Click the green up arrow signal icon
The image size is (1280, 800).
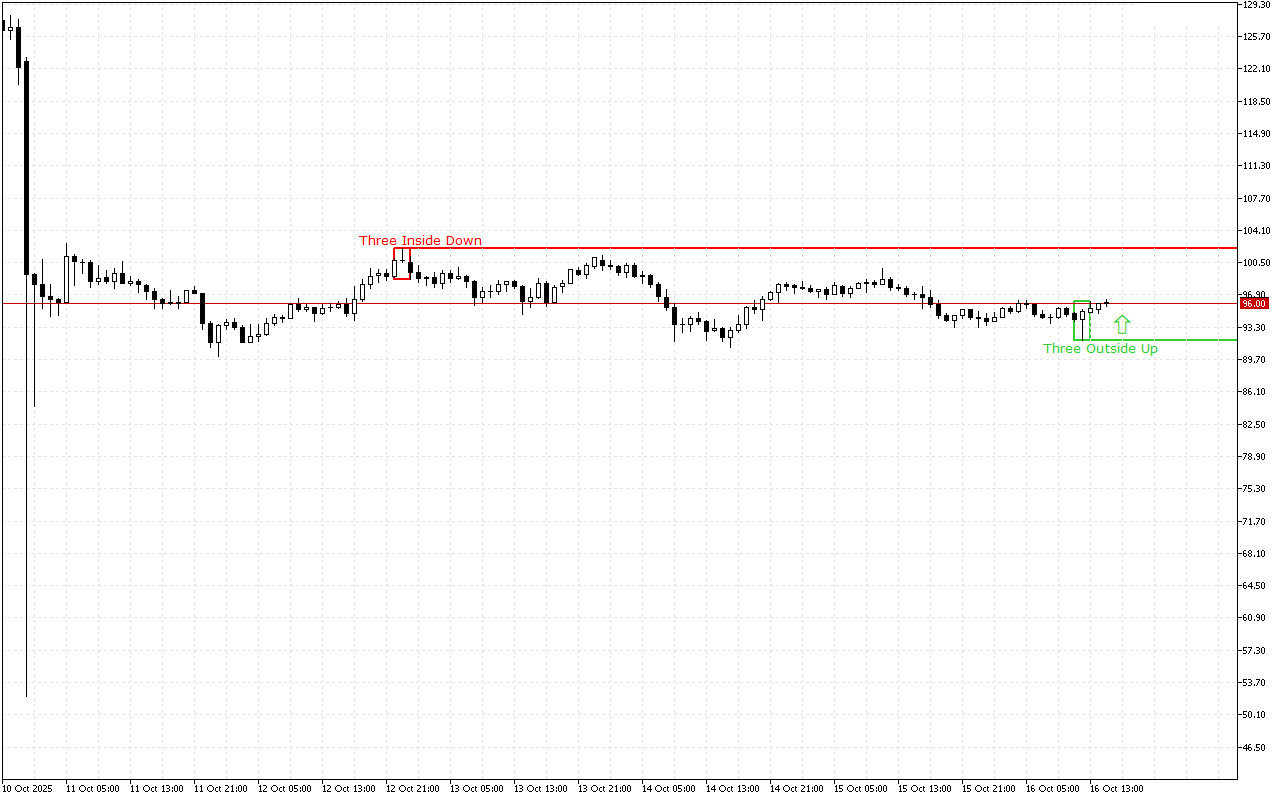(1122, 324)
